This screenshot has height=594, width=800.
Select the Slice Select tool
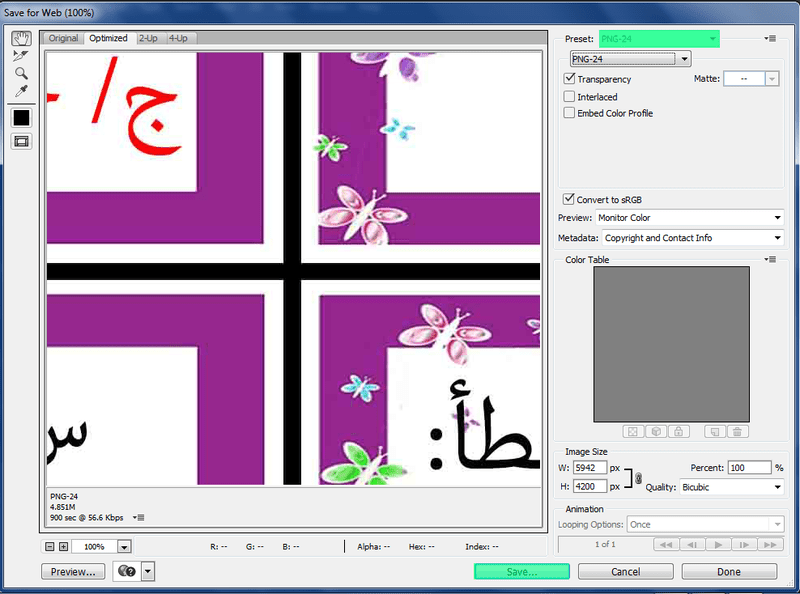click(x=21, y=56)
